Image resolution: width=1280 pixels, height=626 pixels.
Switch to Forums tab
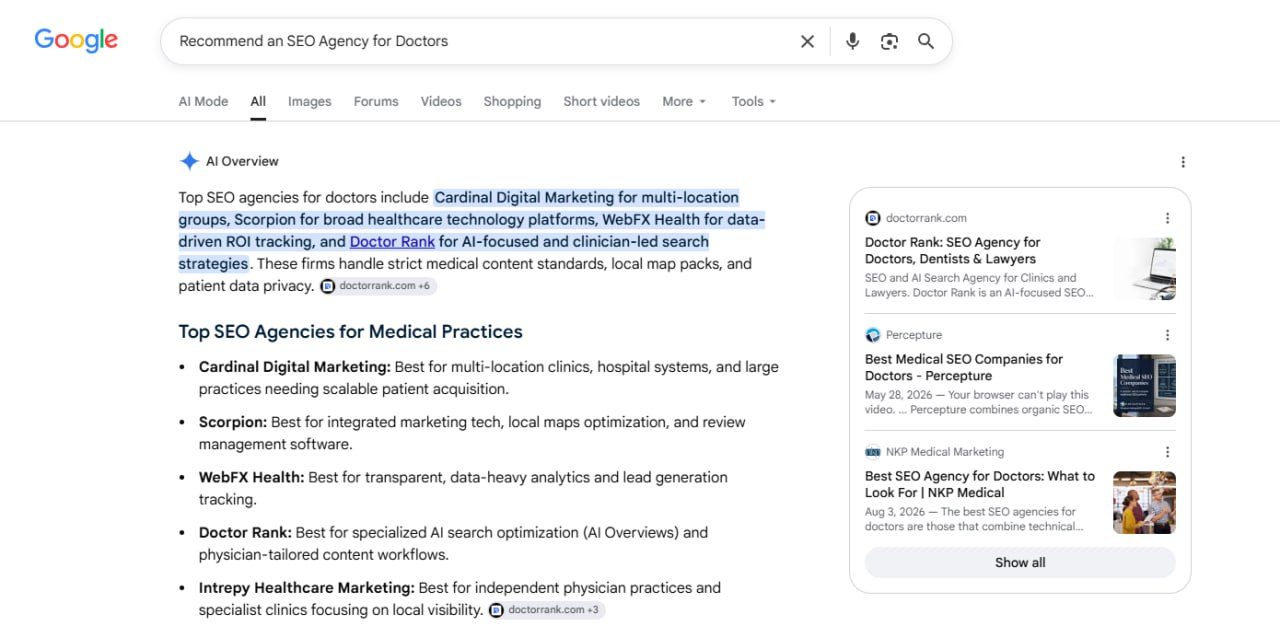click(376, 101)
